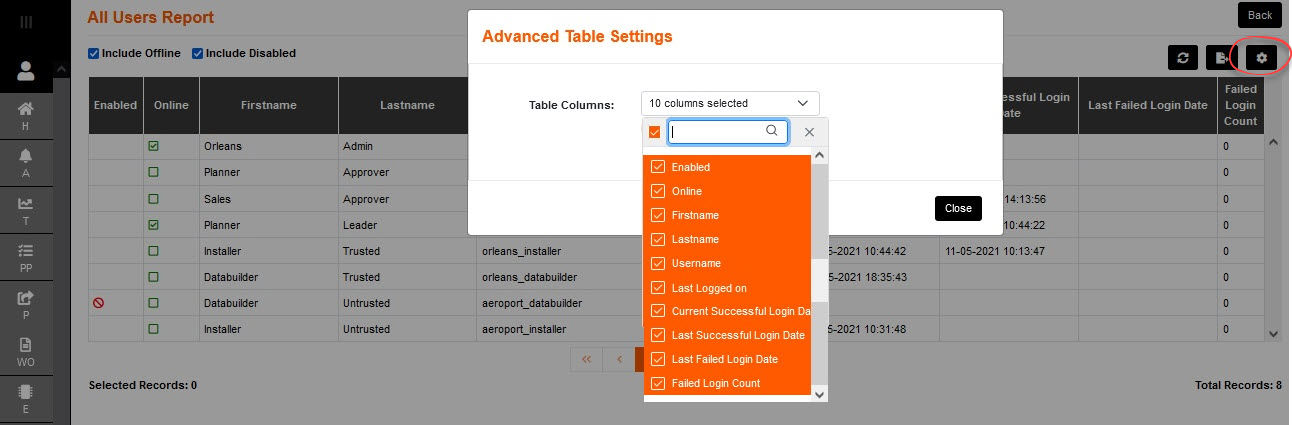Sort by the Lastname column header
1292x425 pixels.
tap(407, 105)
